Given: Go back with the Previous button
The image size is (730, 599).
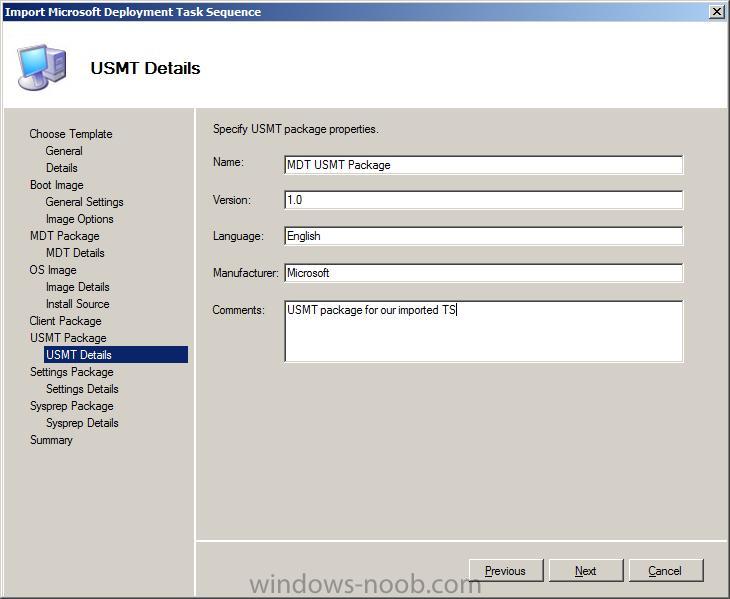Looking at the screenshot, I should coord(506,571).
